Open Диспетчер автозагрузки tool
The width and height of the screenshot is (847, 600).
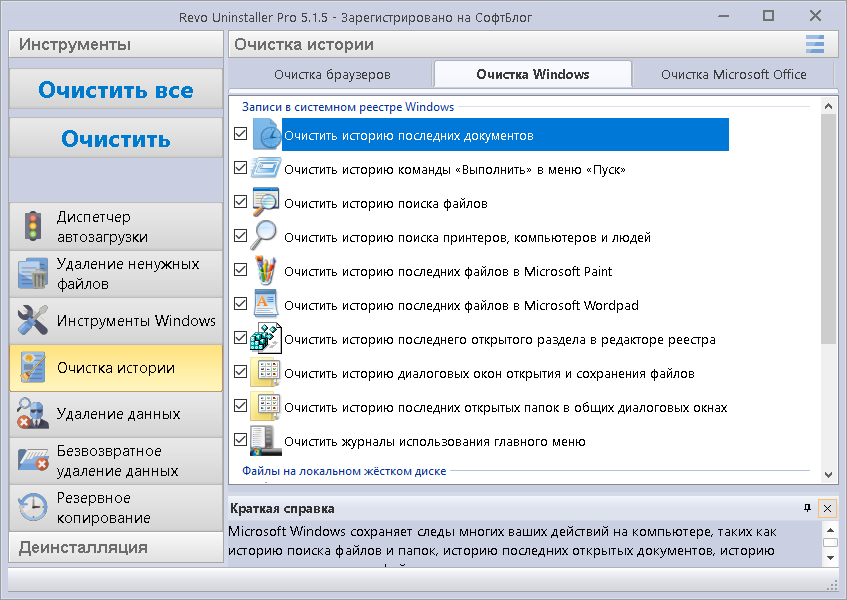116,227
